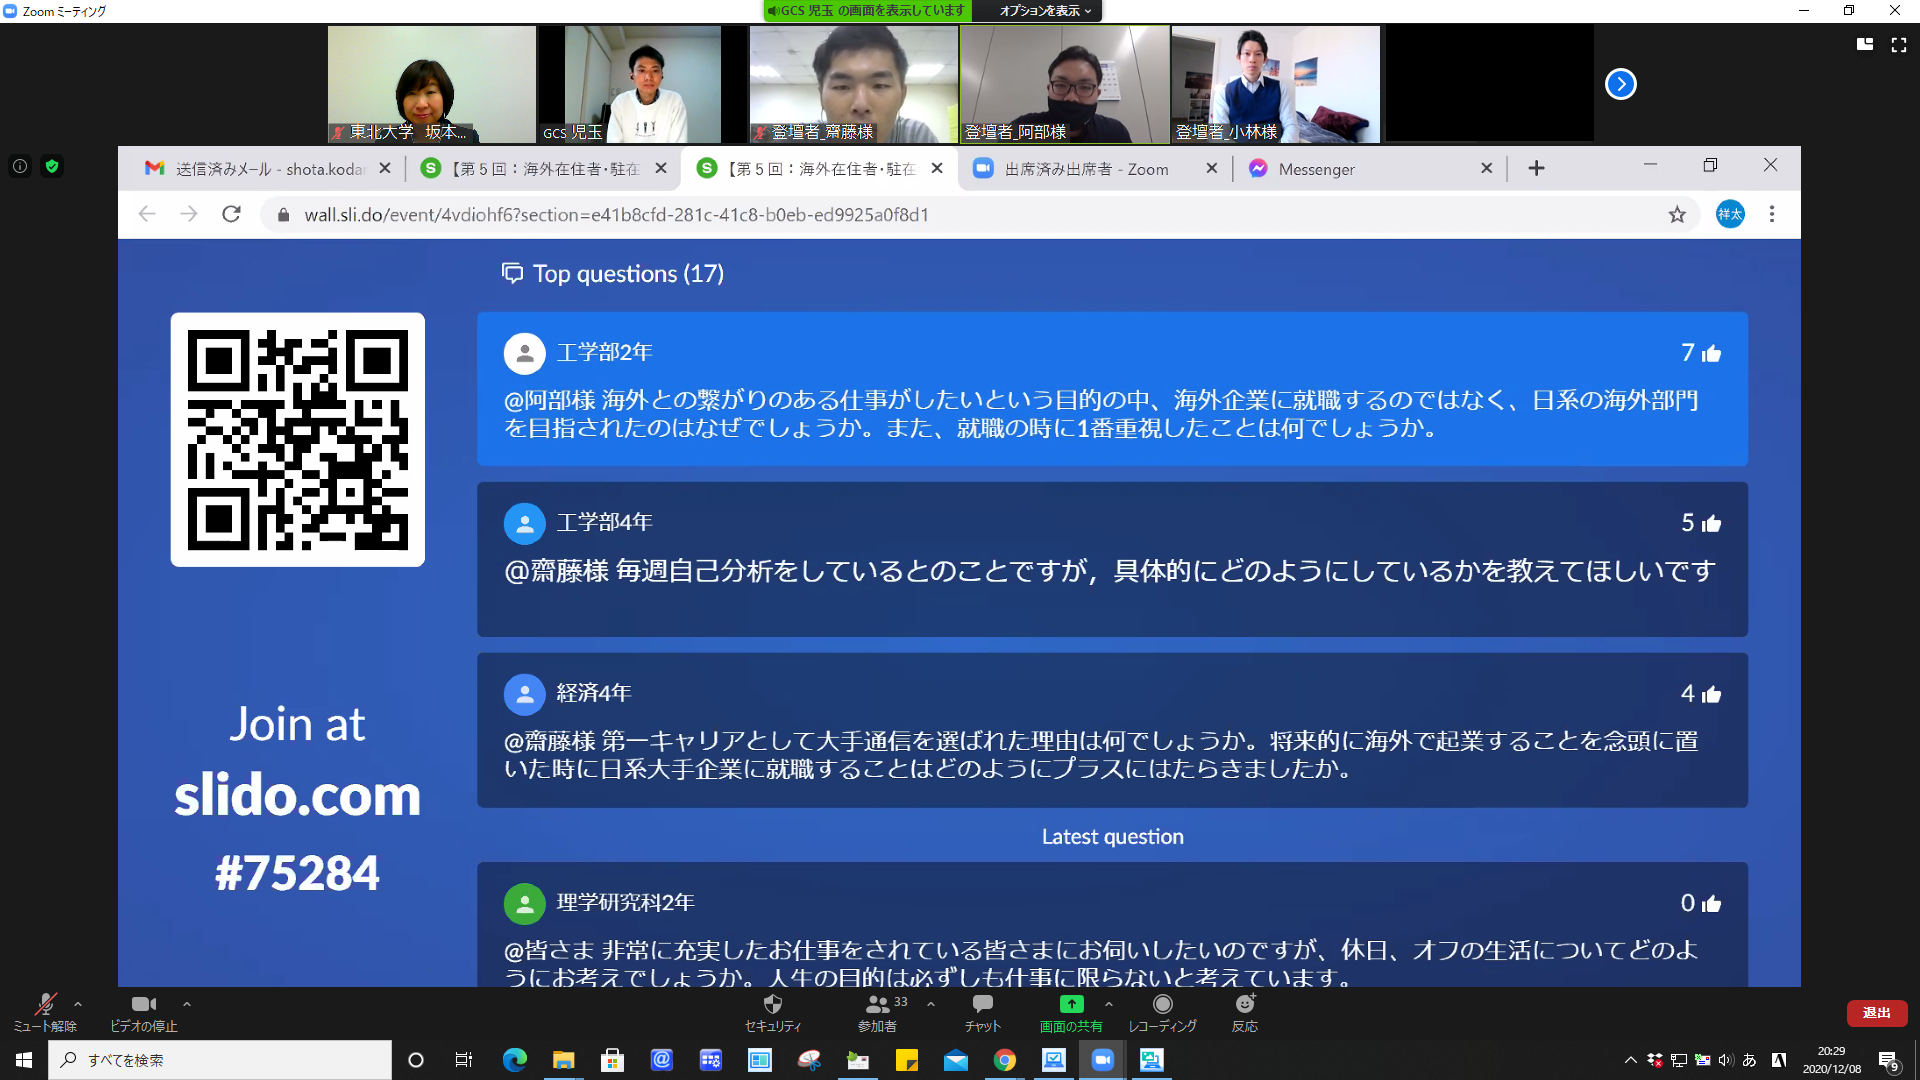Go back in browser history
The width and height of the screenshot is (1920, 1080).
[147, 214]
